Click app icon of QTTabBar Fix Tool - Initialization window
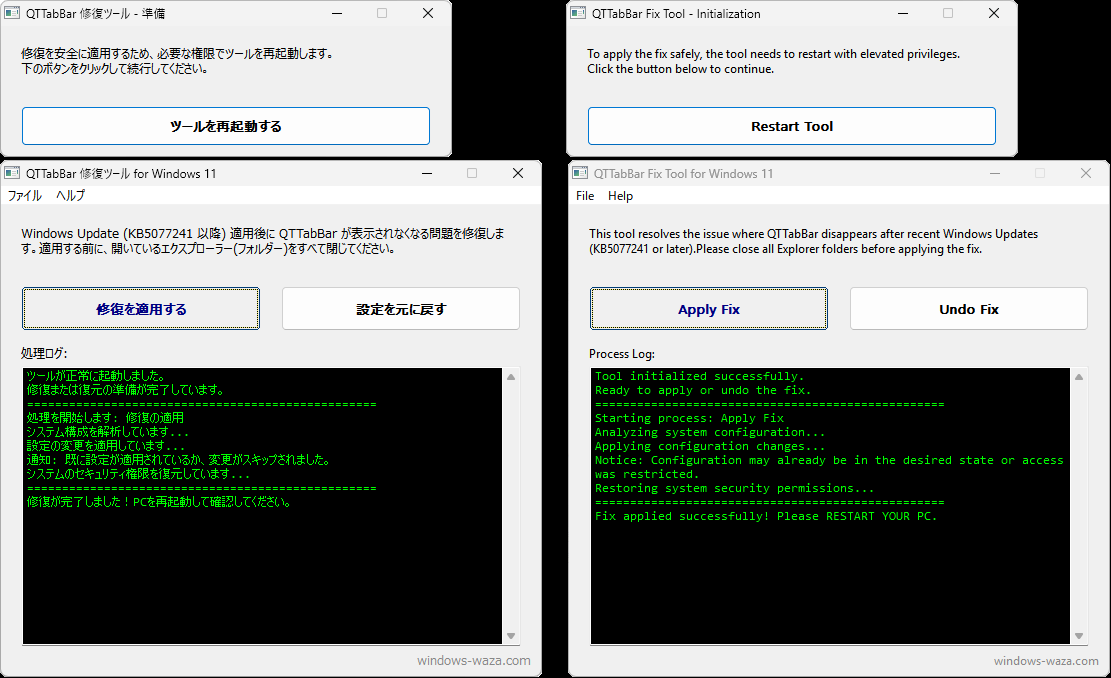1111x678 pixels. coord(578,13)
